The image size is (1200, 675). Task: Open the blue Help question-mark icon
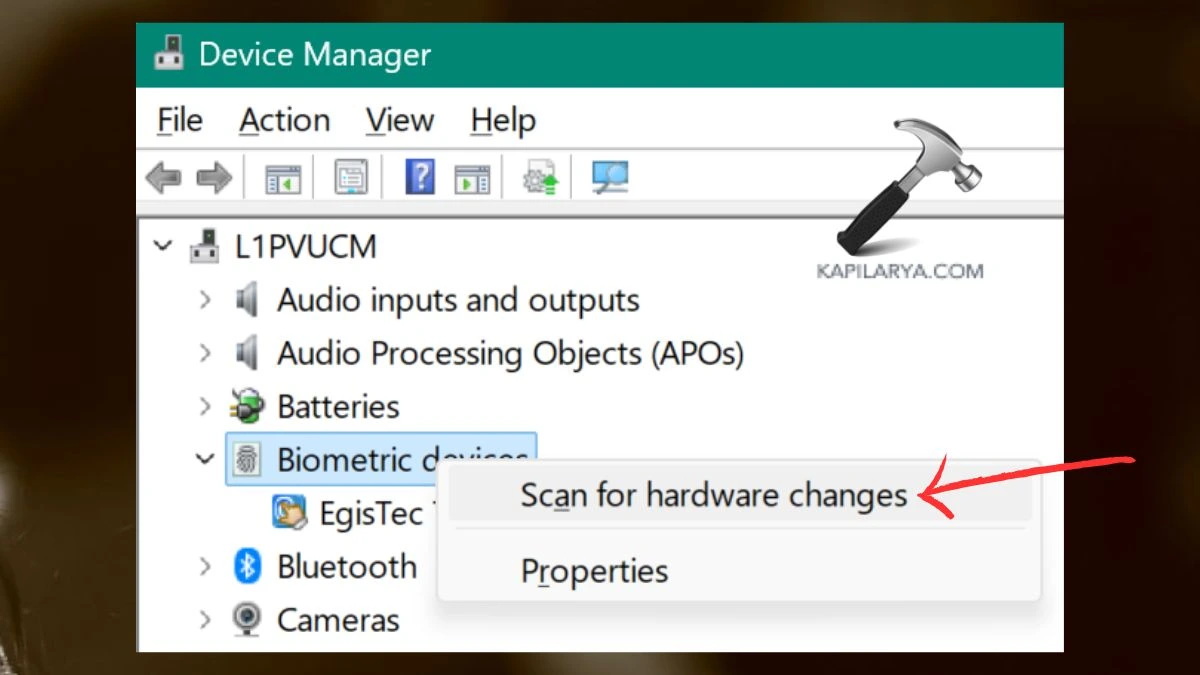tap(420, 178)
